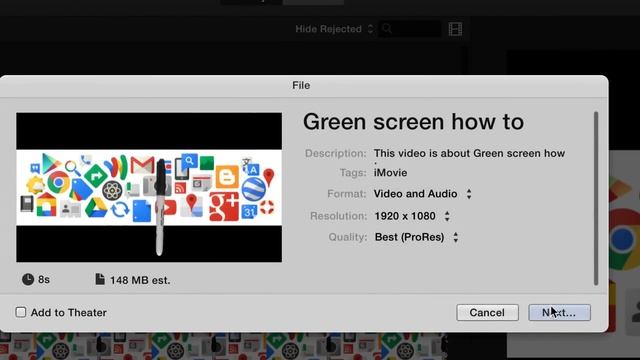Open the Quality Best (ProRes) dropdown
The width and height of the screenshot is (640, 360).
pyautogui.click(x=417, y=237)
